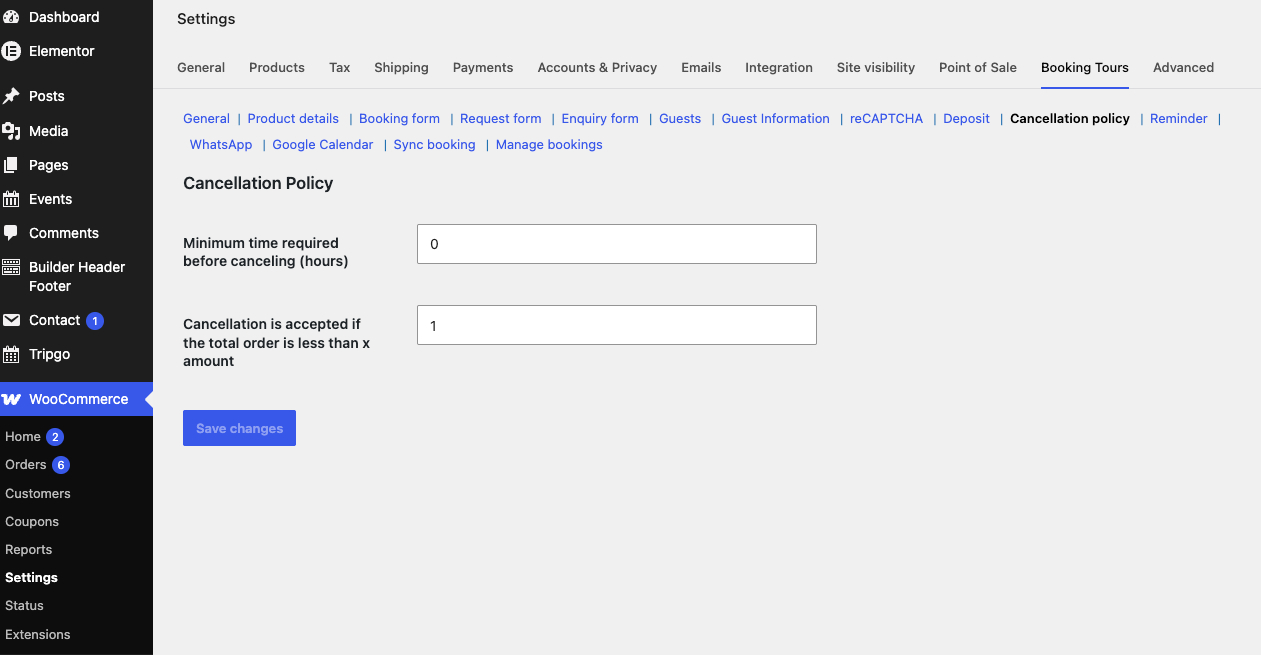Click the Home count badge

coord(55,437)
